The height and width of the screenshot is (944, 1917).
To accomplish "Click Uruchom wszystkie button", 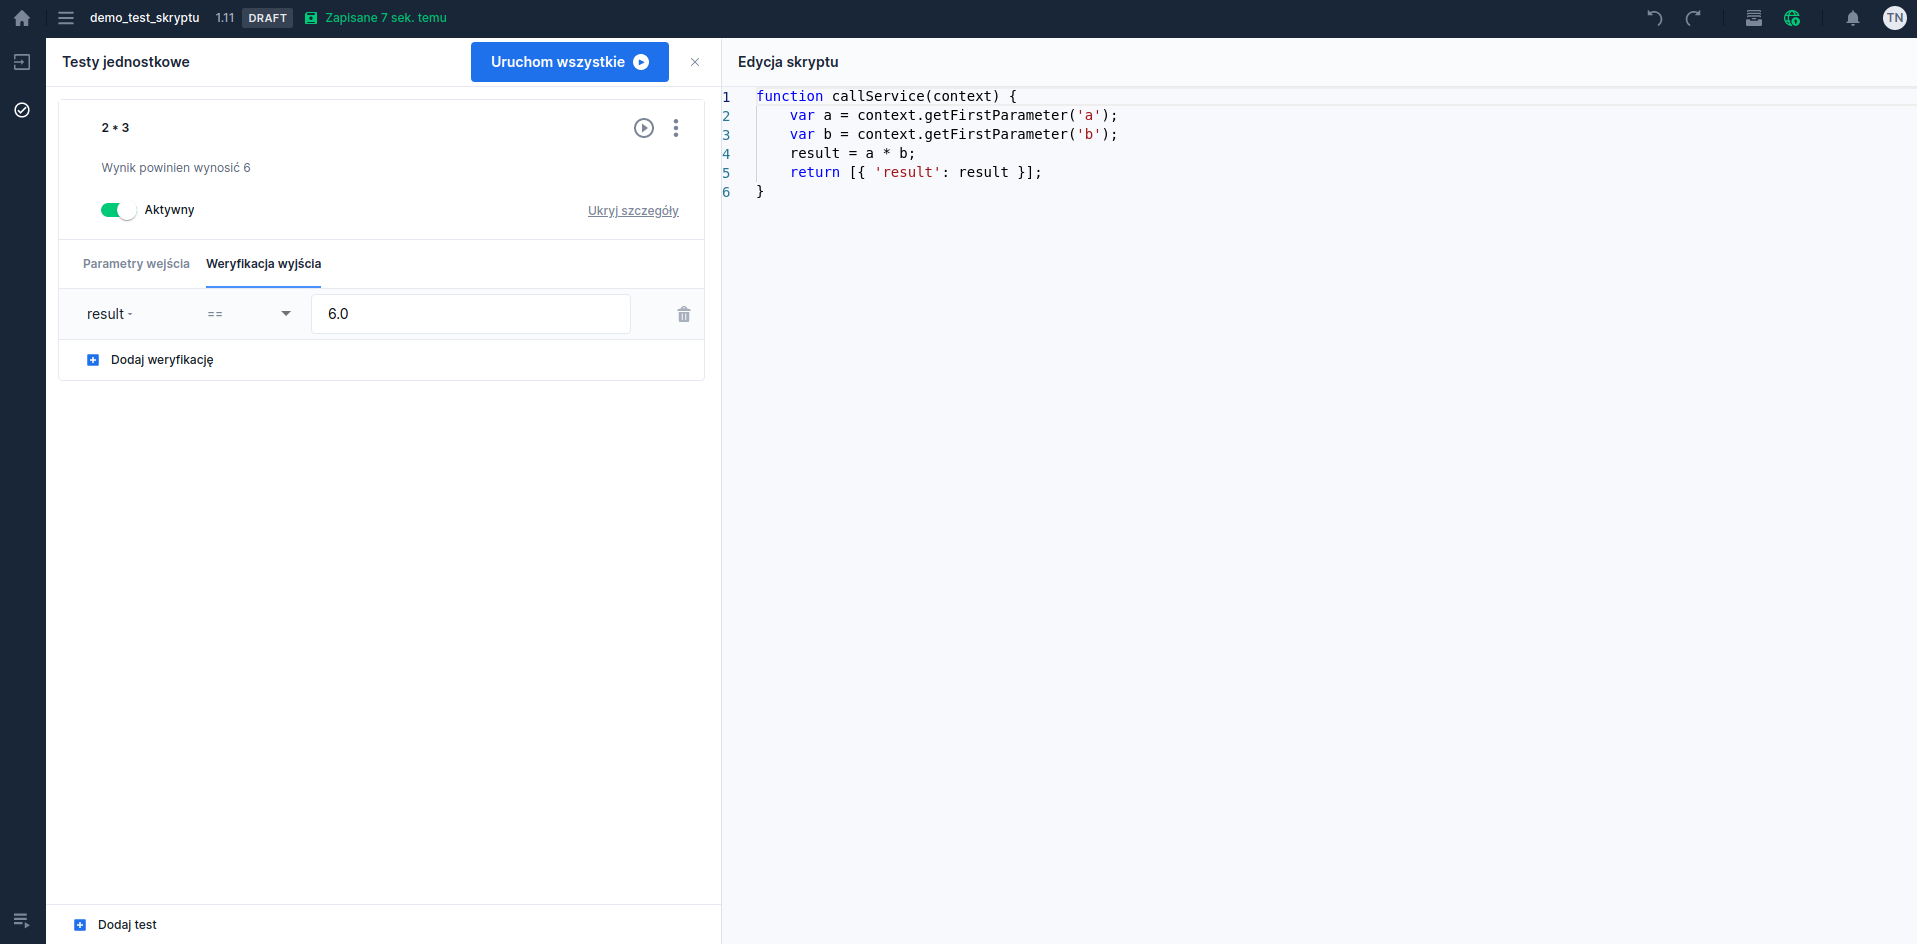I will pos(569,62).
